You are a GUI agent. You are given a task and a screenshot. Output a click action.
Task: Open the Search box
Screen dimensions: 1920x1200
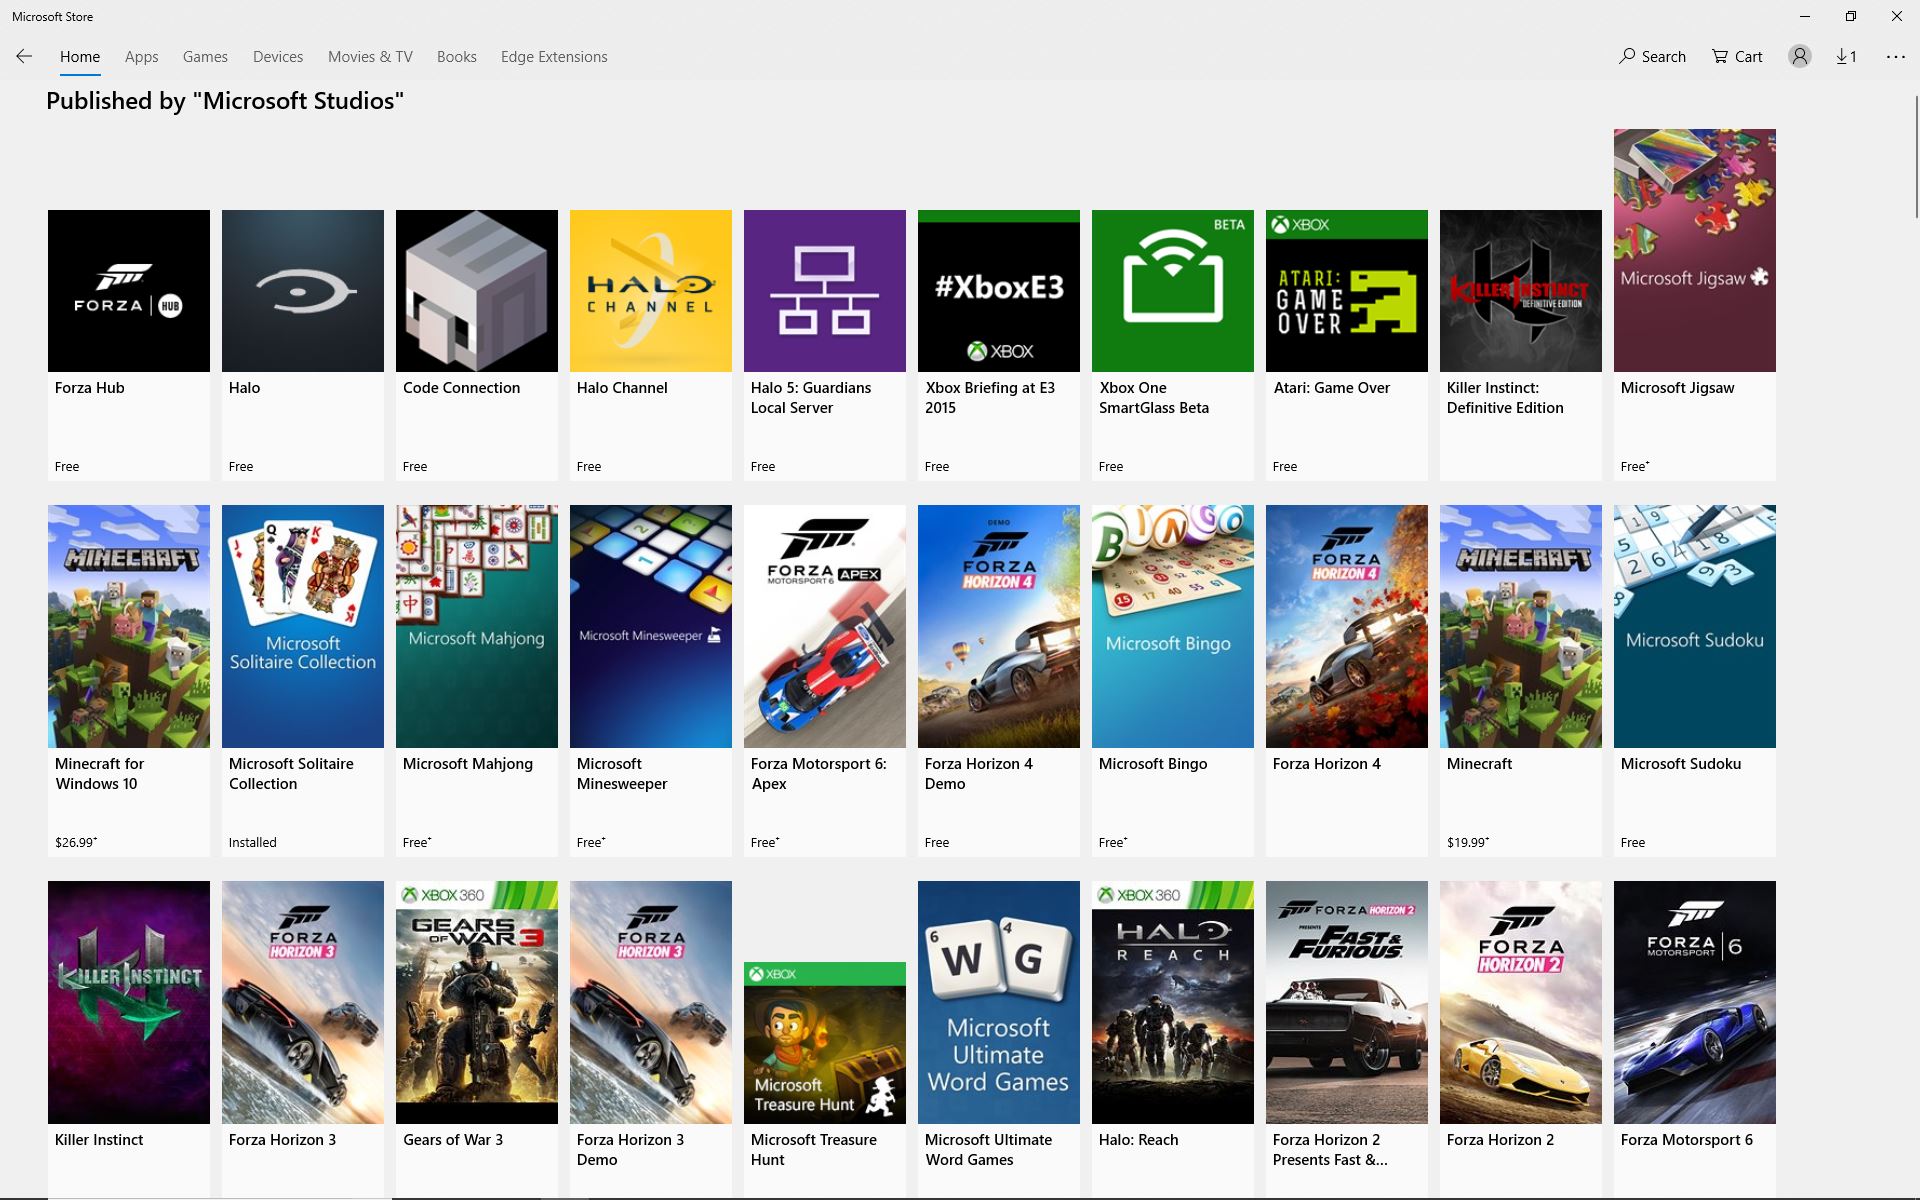coord(1652,56)
